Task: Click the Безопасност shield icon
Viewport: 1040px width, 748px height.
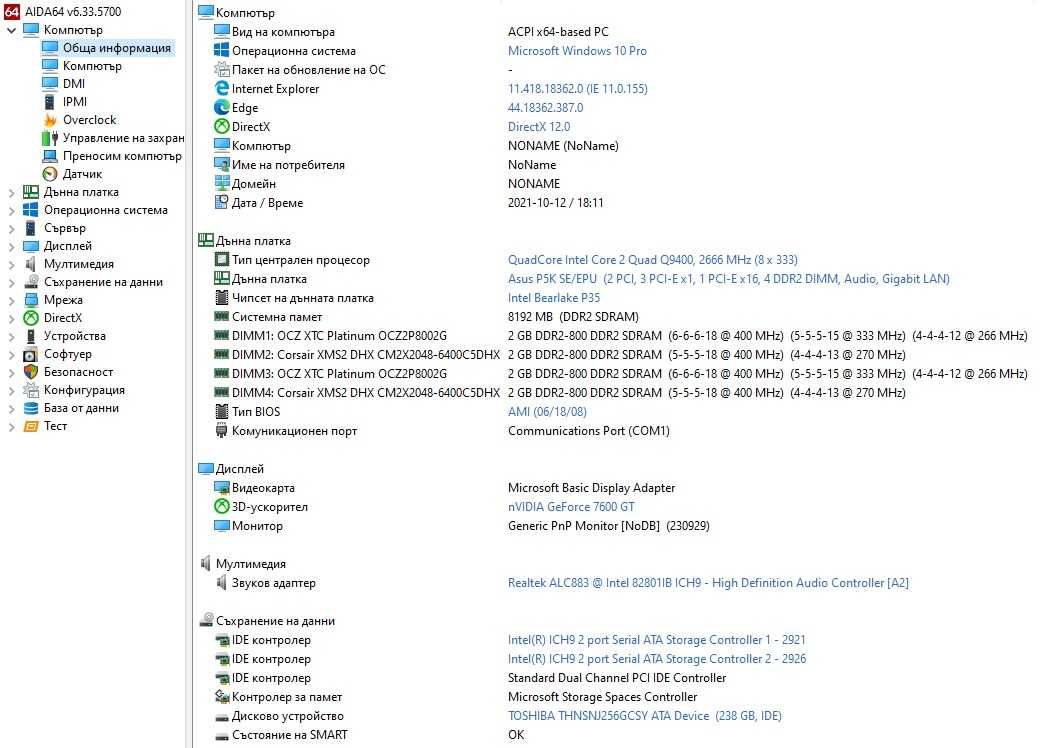Action: (31, 372)
